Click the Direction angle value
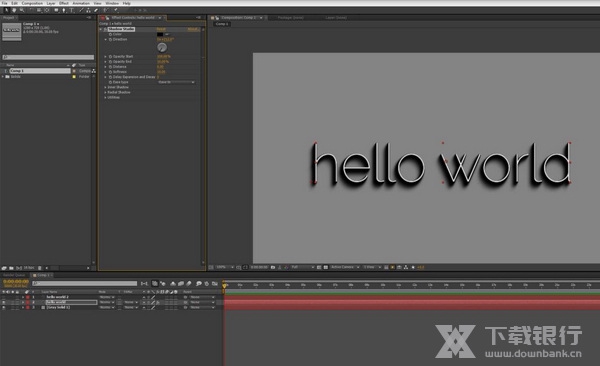 point(165,39)
